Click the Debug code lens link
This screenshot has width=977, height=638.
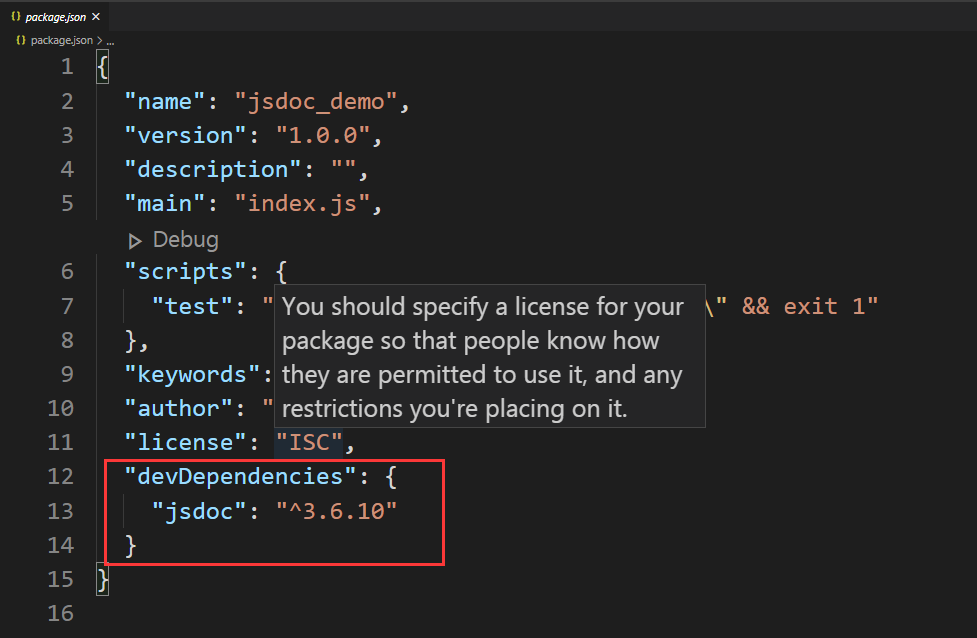(x=186, y=240)
